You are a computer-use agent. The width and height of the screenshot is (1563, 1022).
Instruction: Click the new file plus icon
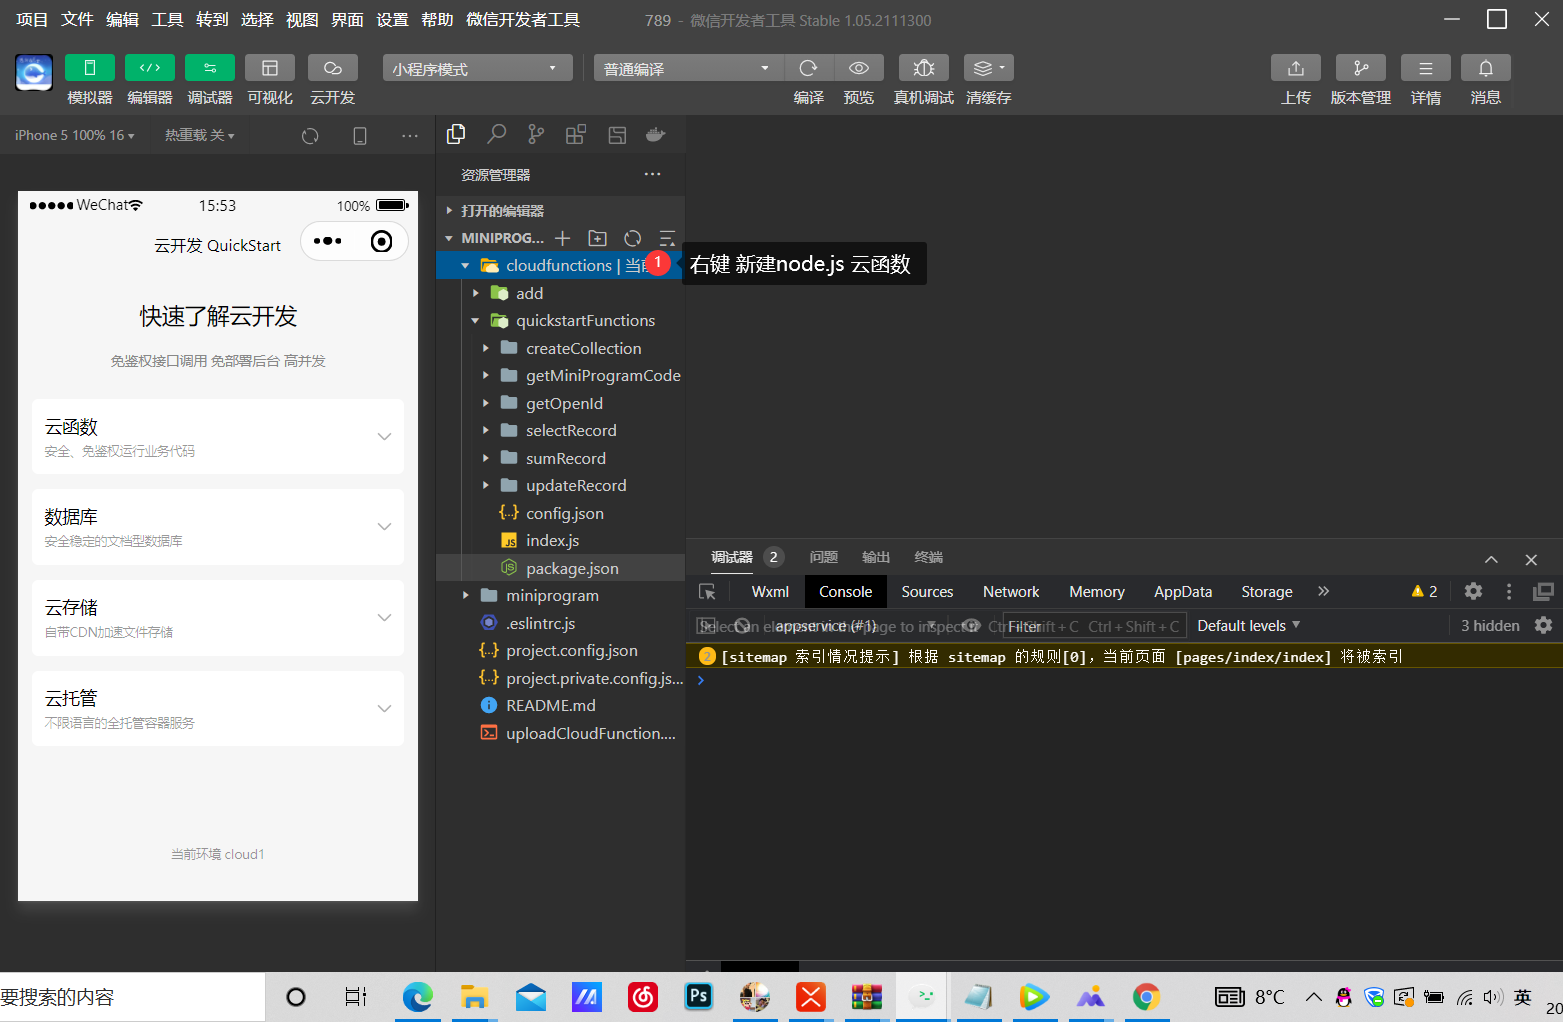pos(563,238)
